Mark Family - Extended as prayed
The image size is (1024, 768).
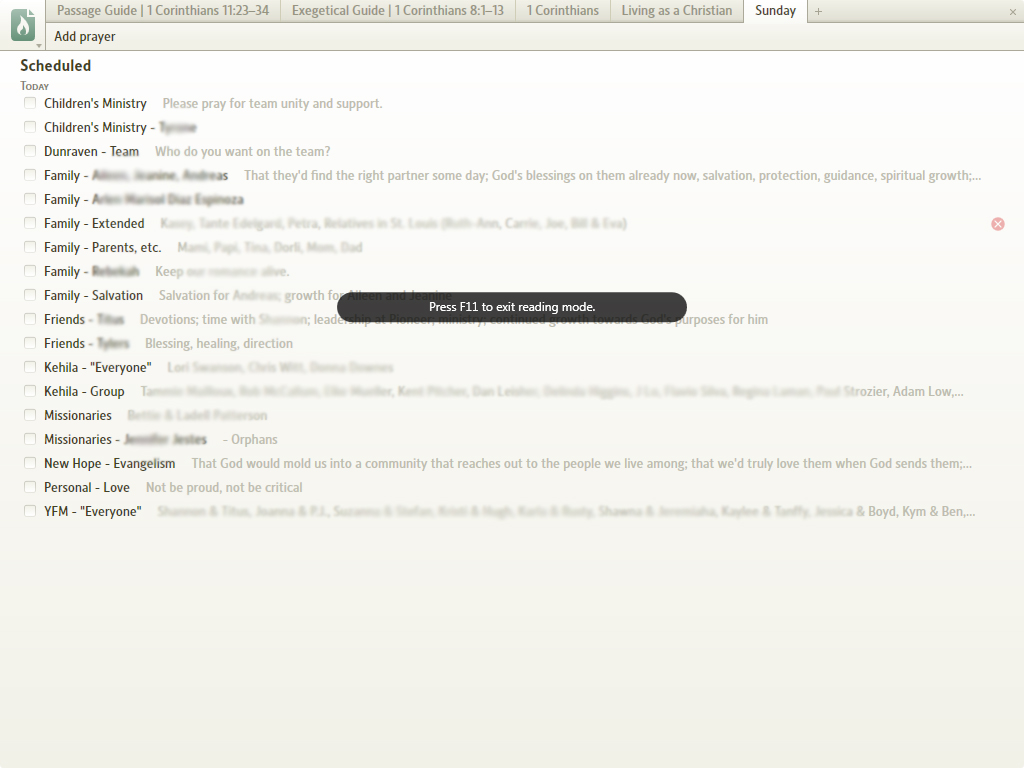pos(30,223)
